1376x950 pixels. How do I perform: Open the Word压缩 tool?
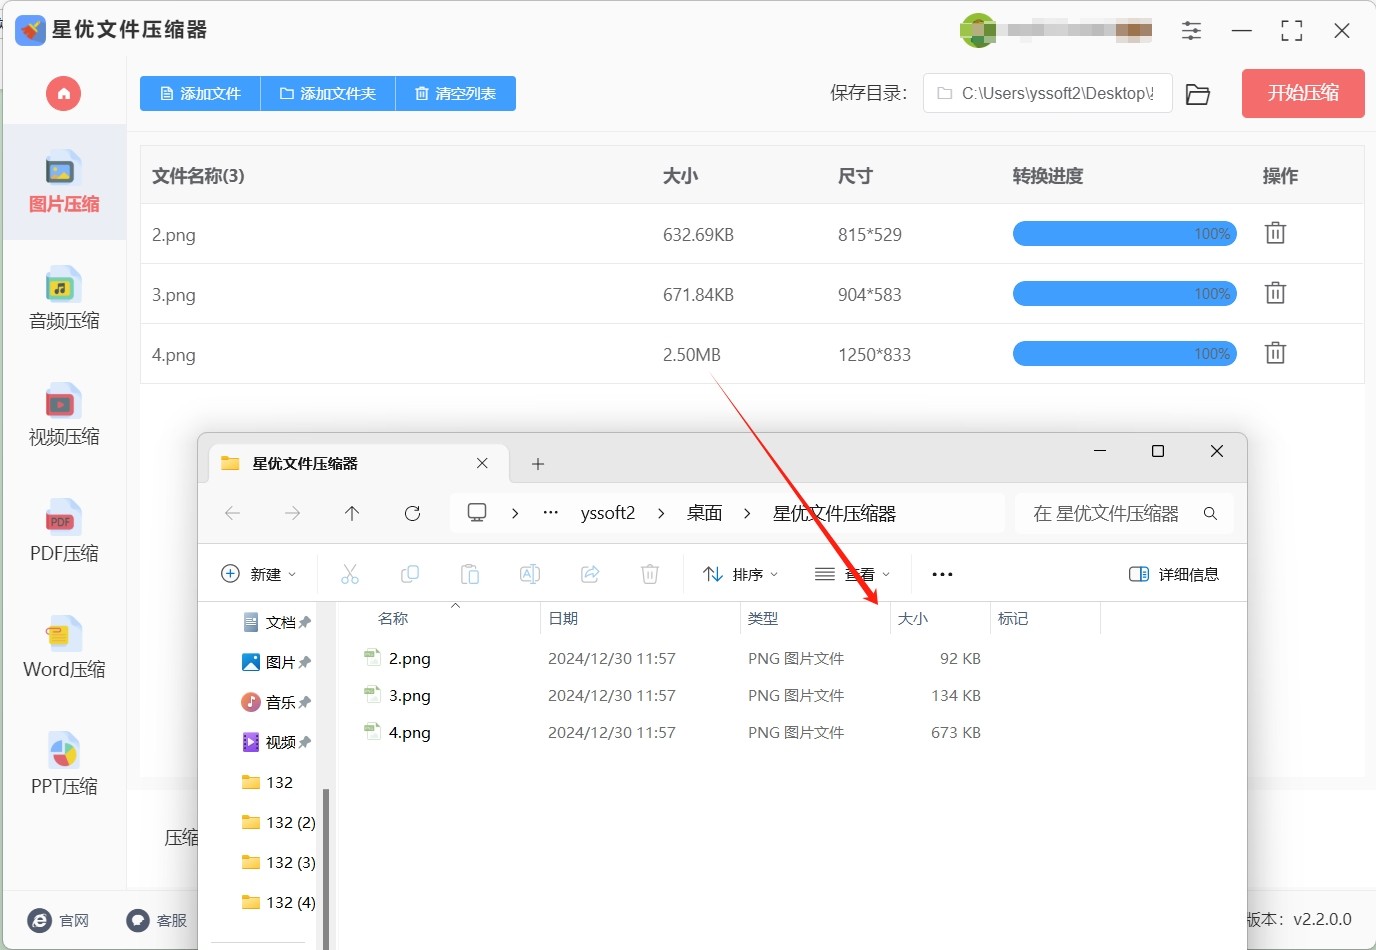[64, 648]
